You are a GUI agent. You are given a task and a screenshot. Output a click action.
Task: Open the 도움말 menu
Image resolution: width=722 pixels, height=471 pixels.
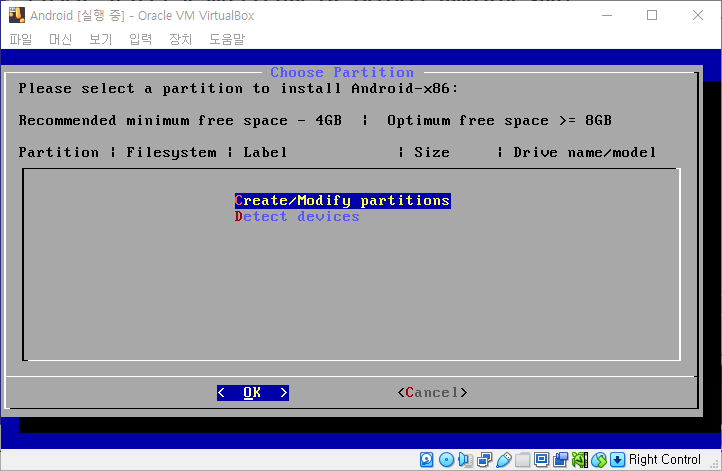tap(227, 39)
